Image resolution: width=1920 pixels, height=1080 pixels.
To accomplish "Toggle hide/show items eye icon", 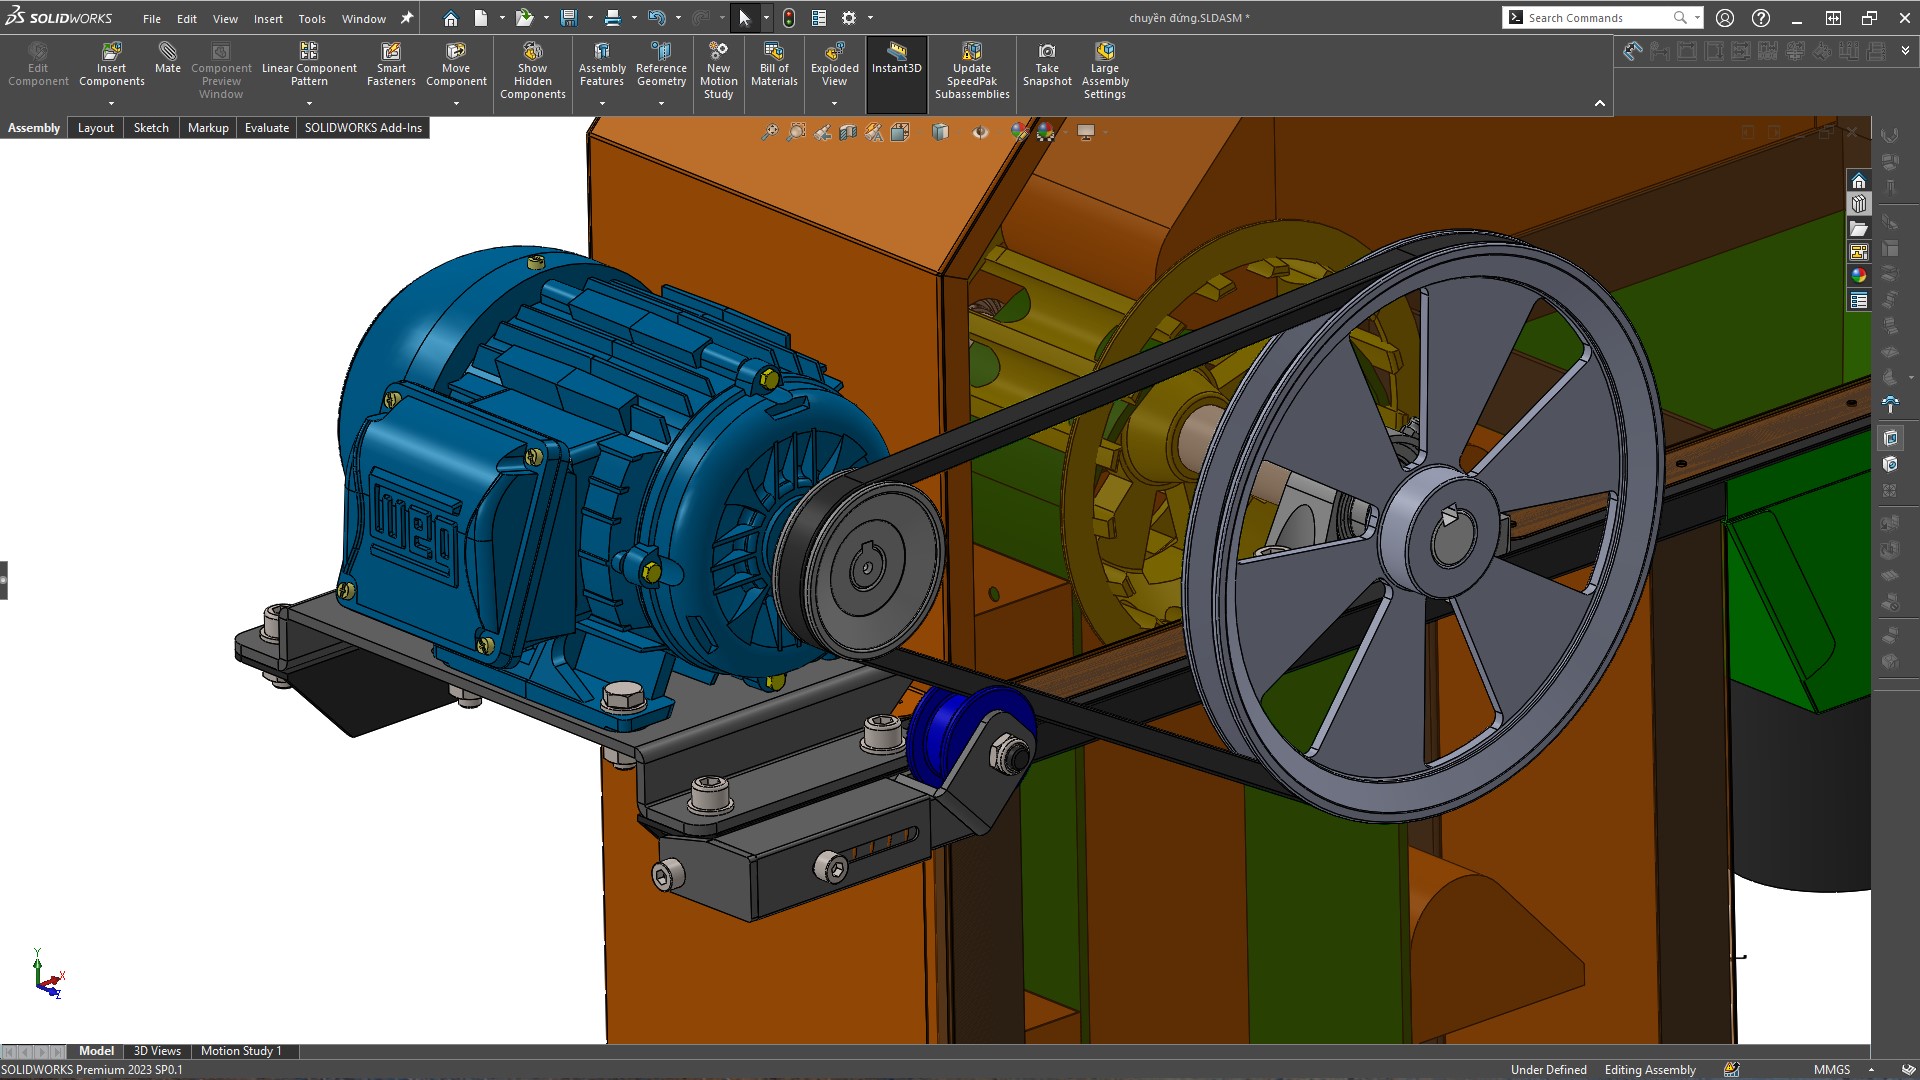I will click(980, 132).
